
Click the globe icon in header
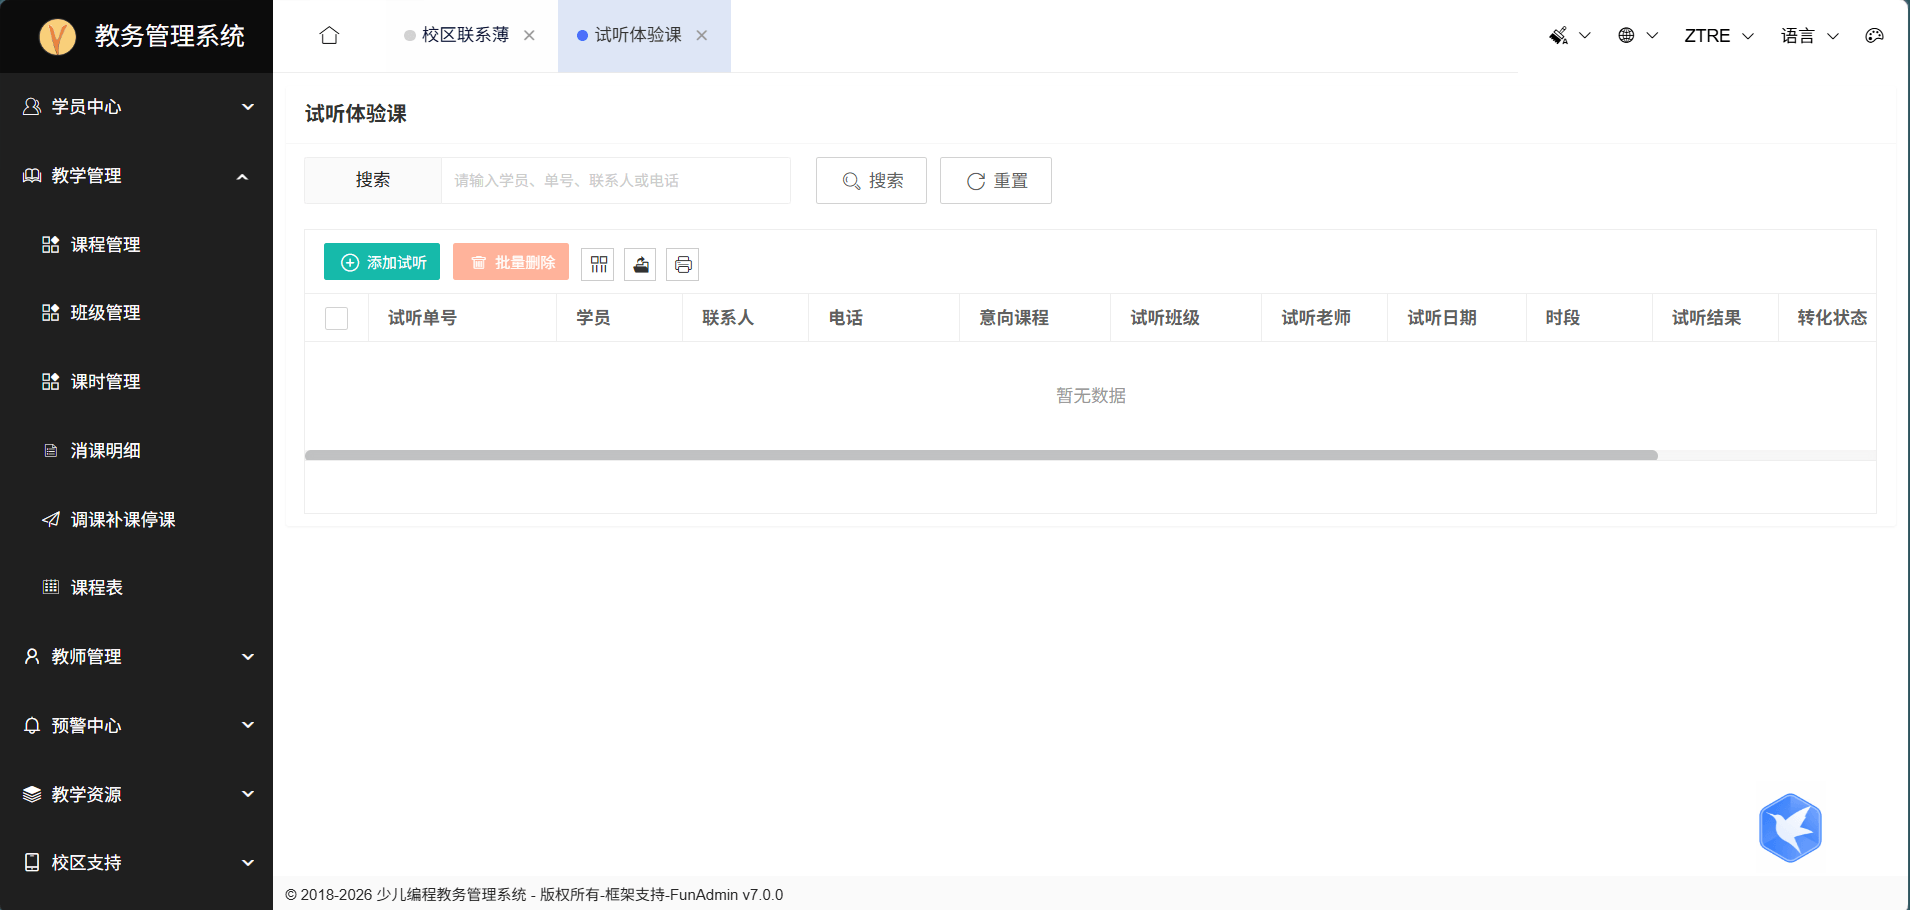pyautogui.click(x=1627, y=36)
